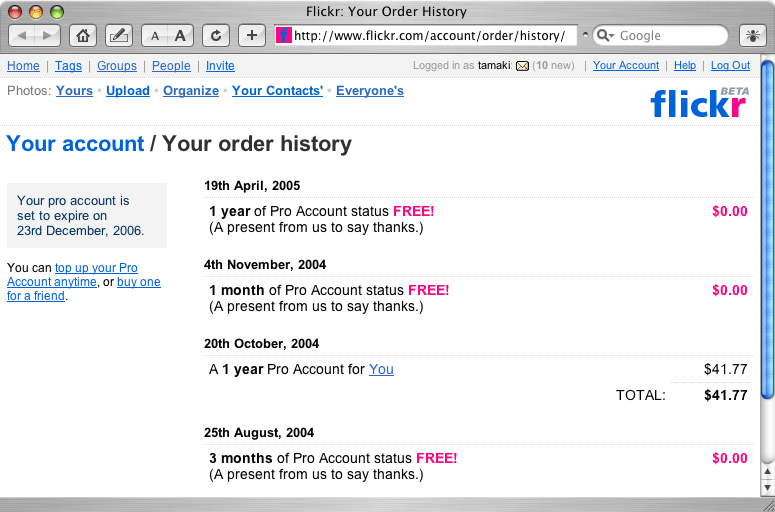Open Your Contacts' photos
The image size is (775, 512).
pos(277,91)
